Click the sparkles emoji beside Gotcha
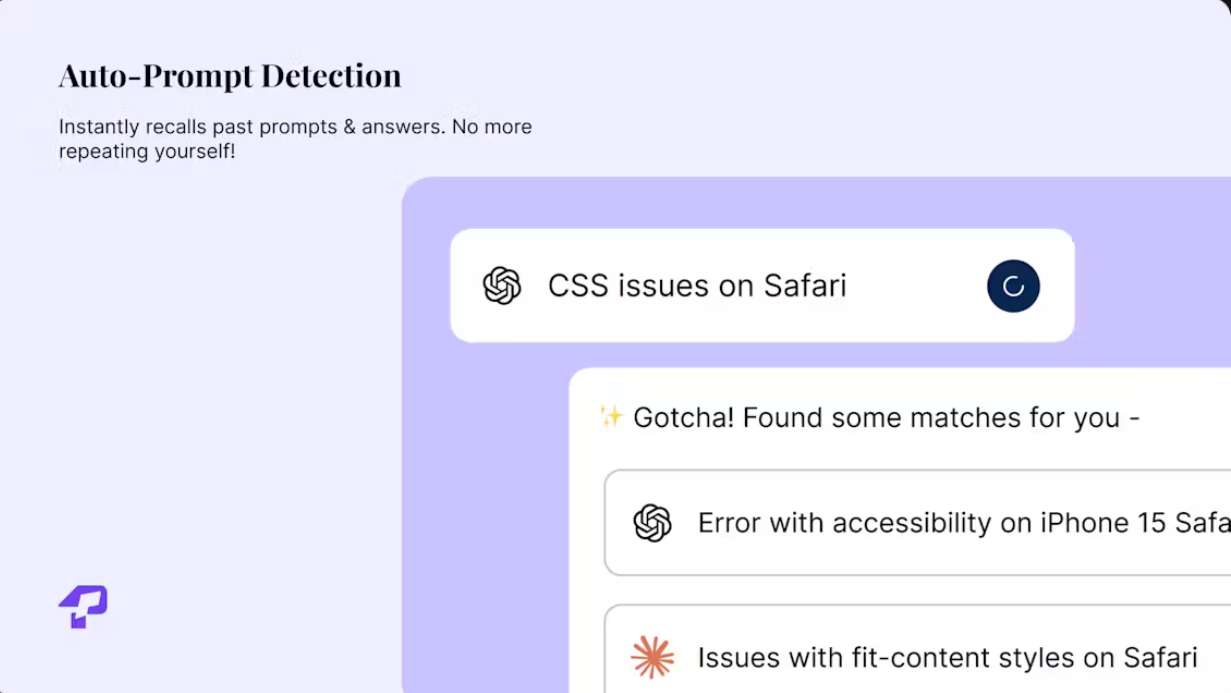Image resolution: width=1231 pixels, height=693 pixels. (x=611, y=416)
